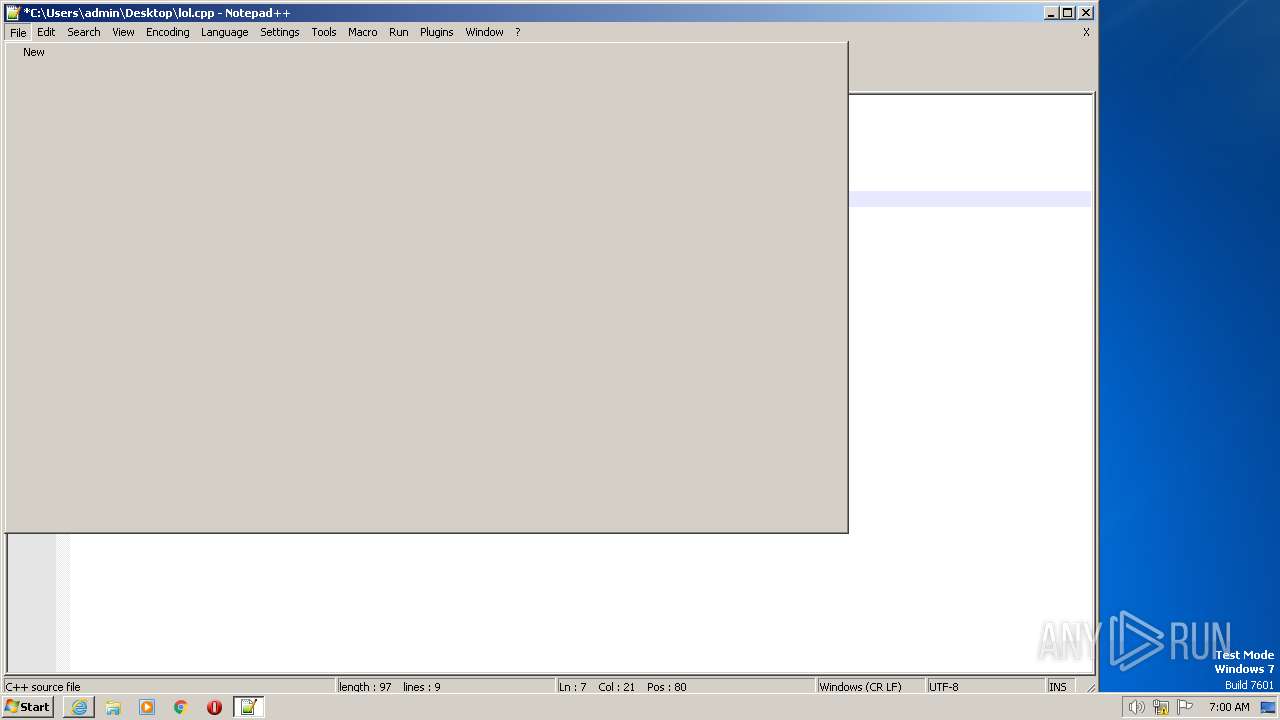
Task: Minimize the Notepad++ window
Action: click(1051, 13)
